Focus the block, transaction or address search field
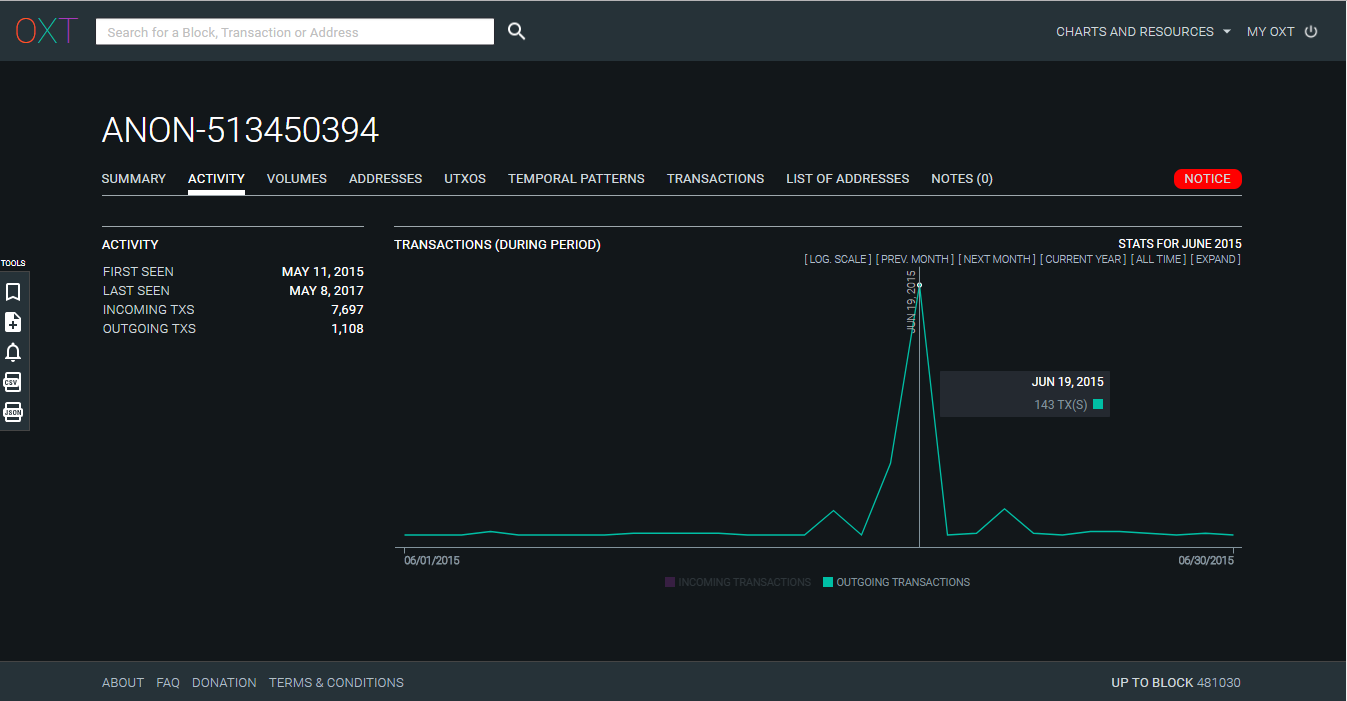1347x701 pixels. tap(295, 32)
